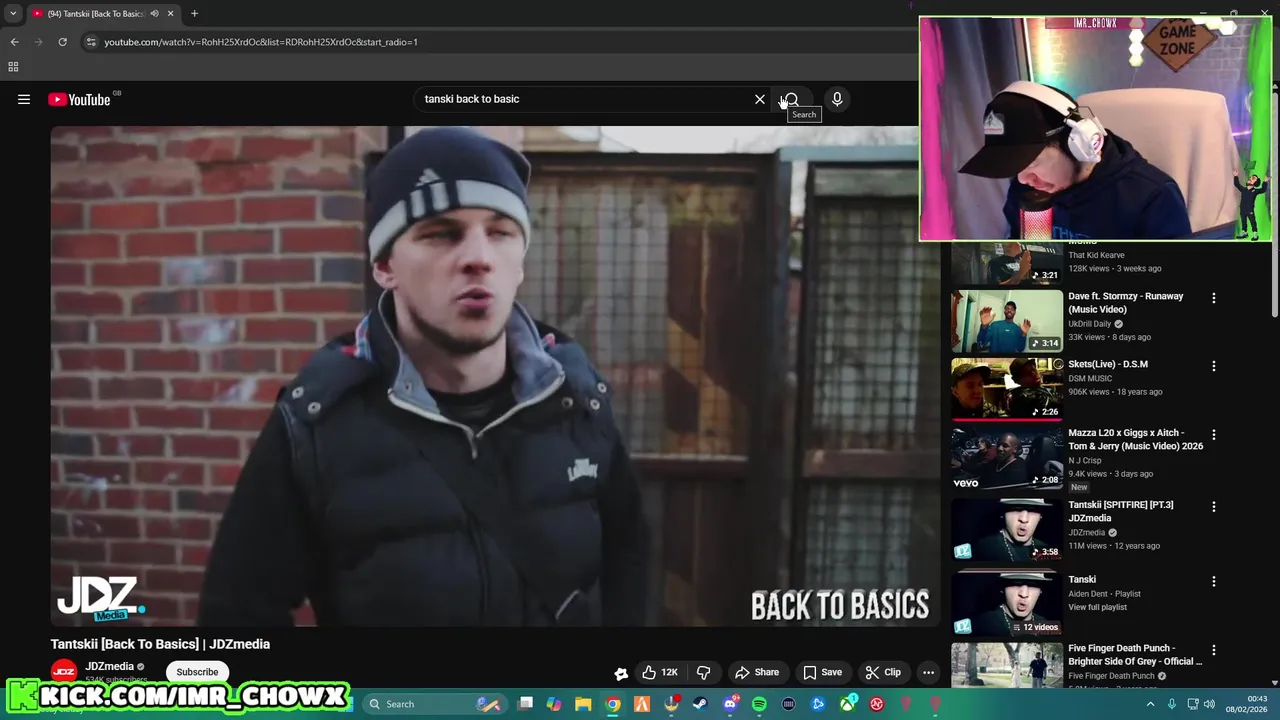Open the apps grid in bookmarks bar
Viewport: 1280px width, 720px height.
13,67
